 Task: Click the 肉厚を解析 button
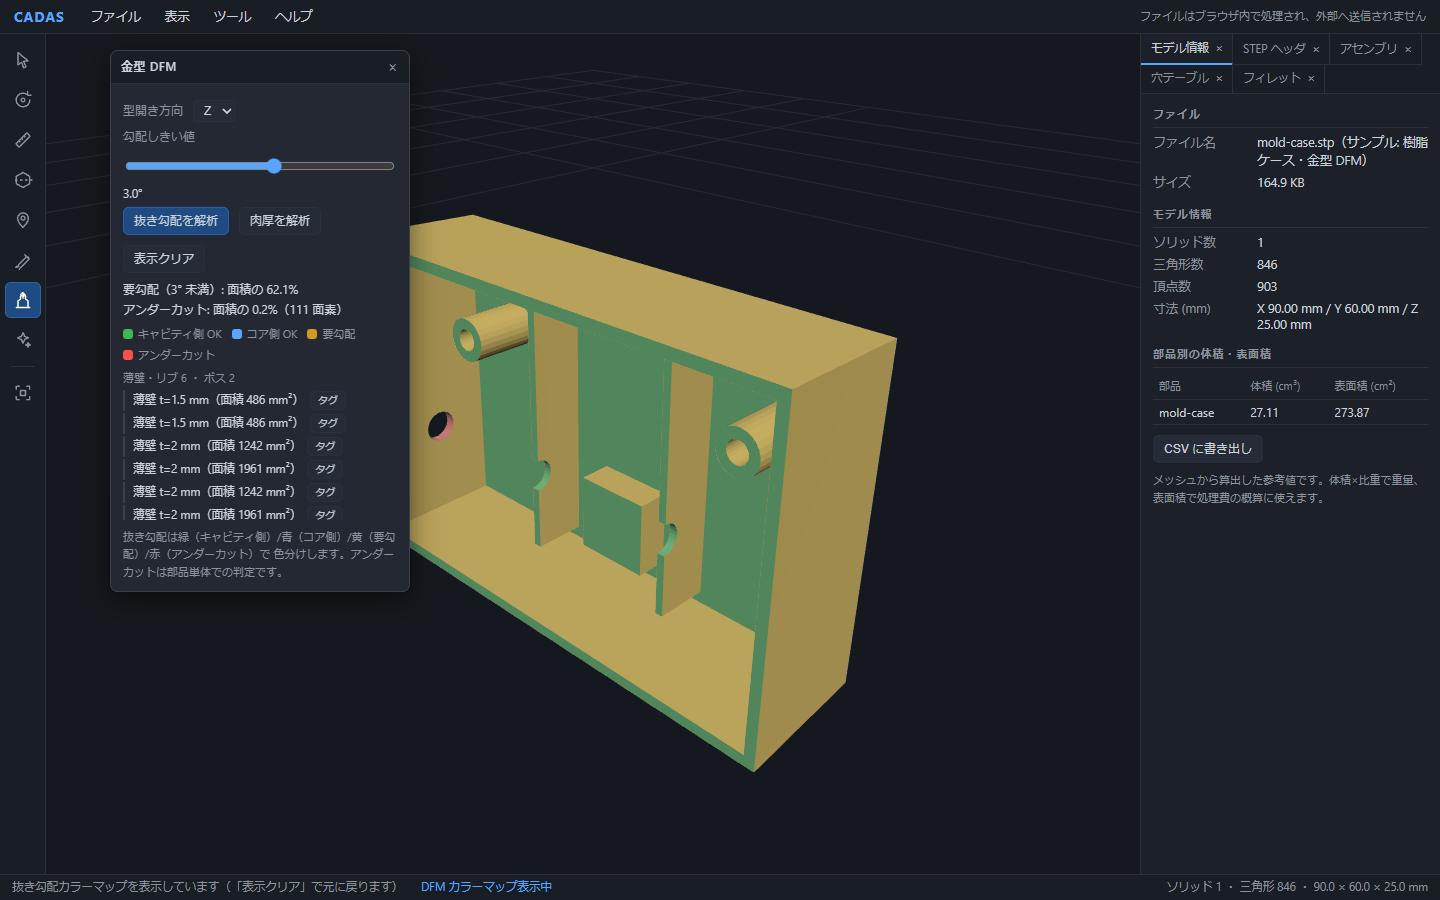click(280, 221)
